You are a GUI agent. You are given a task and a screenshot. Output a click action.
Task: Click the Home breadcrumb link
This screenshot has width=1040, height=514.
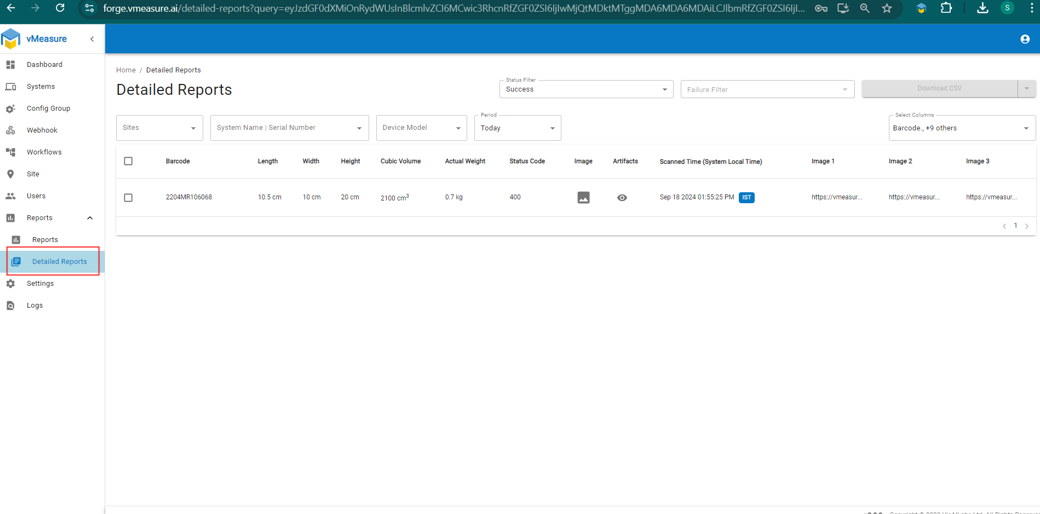[x=125, y=70]
